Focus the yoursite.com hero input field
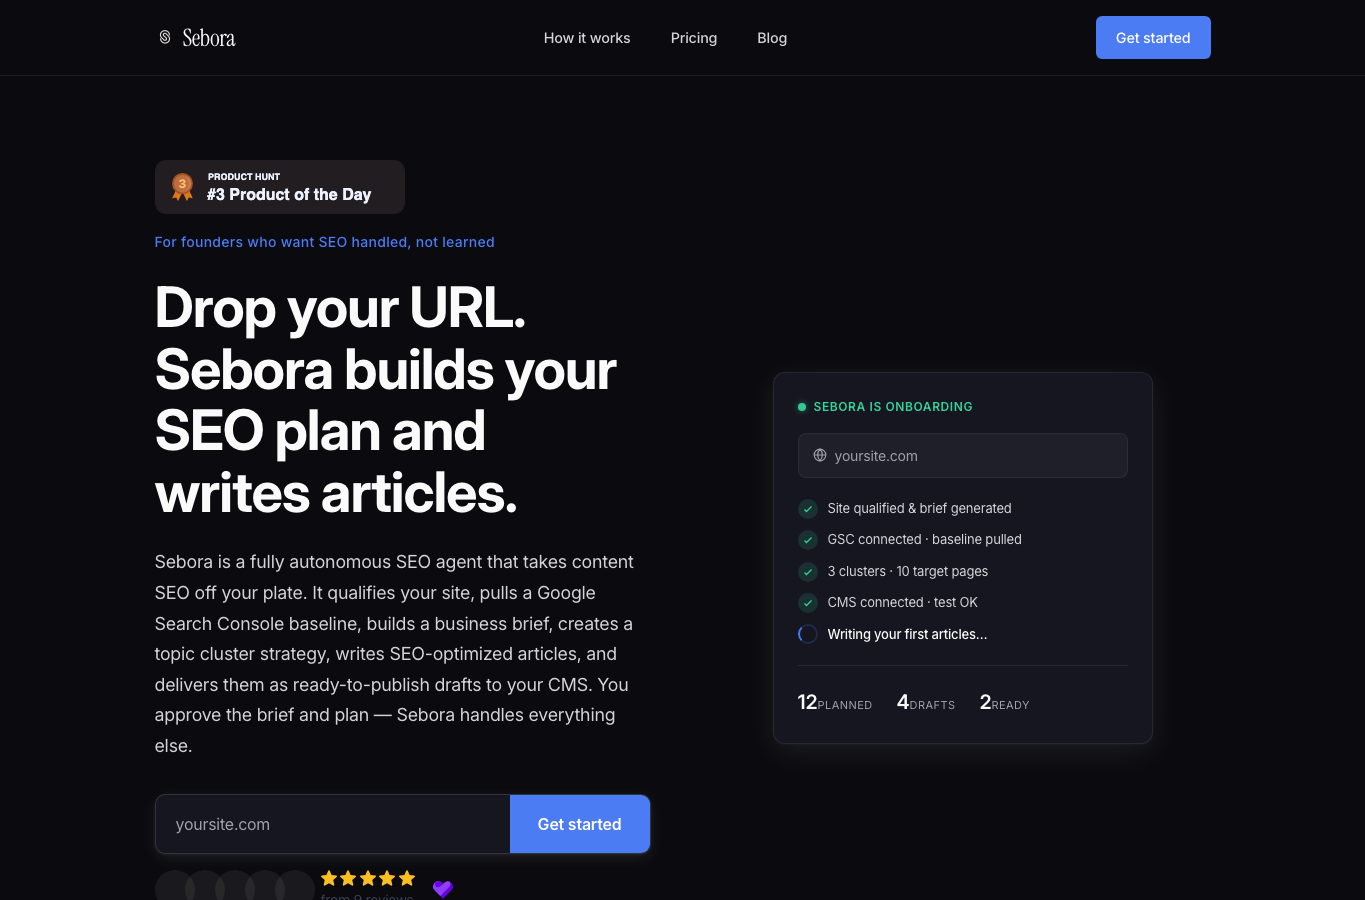The width and height of the screenshot is (1365, 900). 333,824
